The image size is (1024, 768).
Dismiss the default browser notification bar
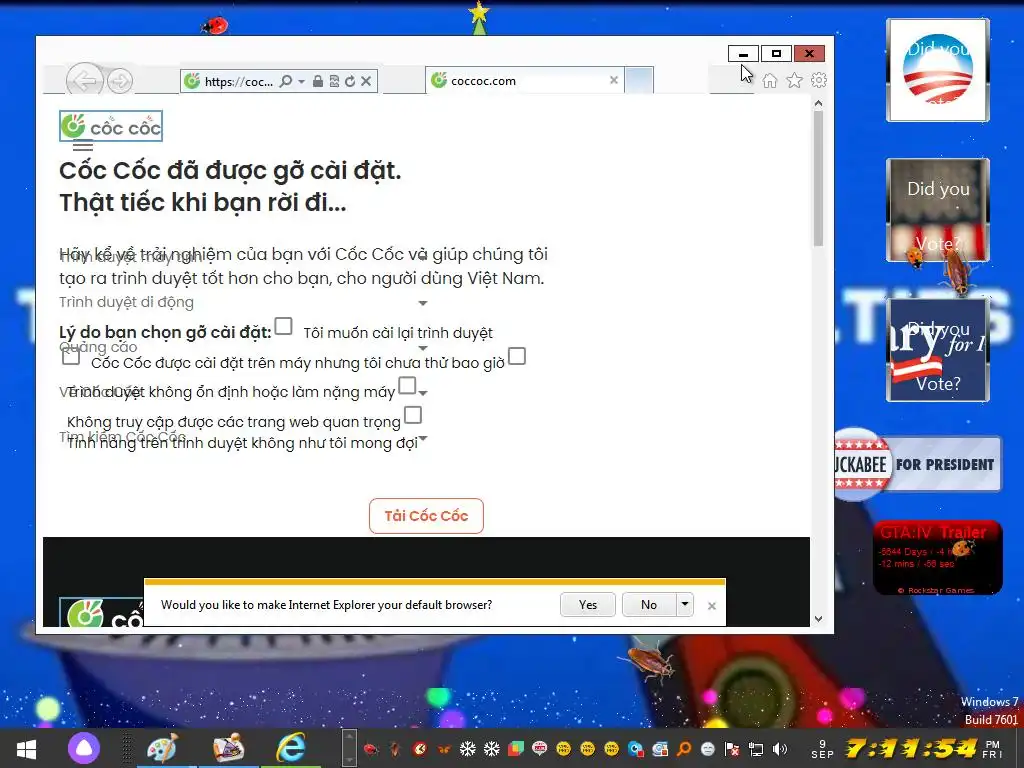pos(712,606)
